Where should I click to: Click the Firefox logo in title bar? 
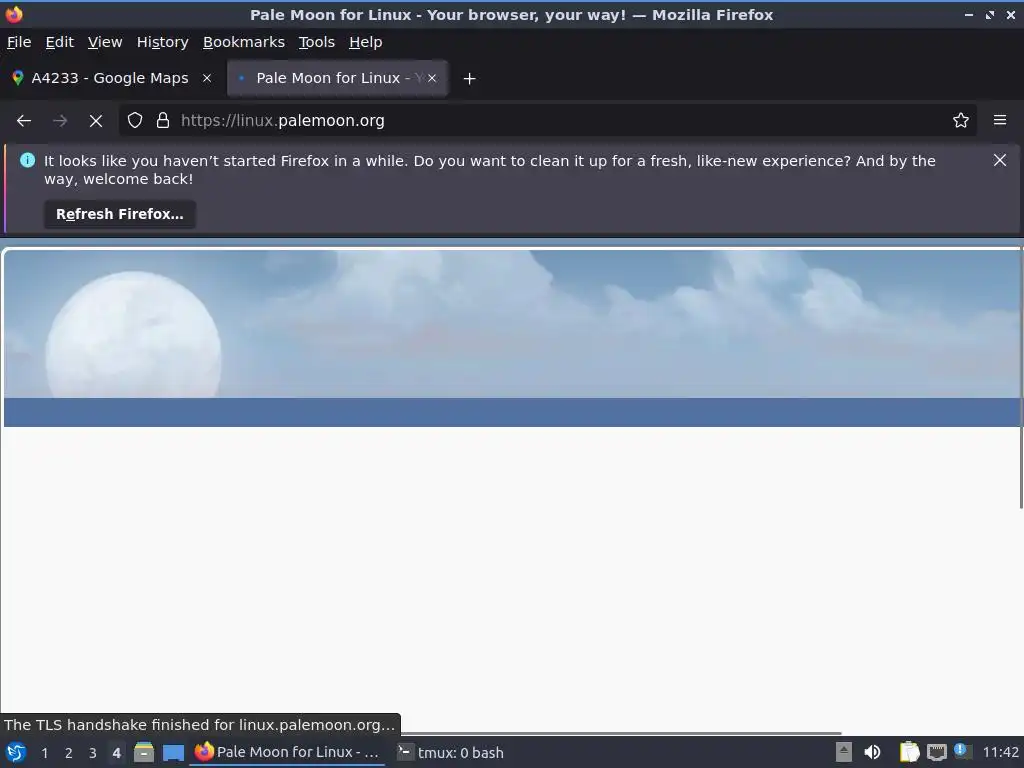coord(14,14)
